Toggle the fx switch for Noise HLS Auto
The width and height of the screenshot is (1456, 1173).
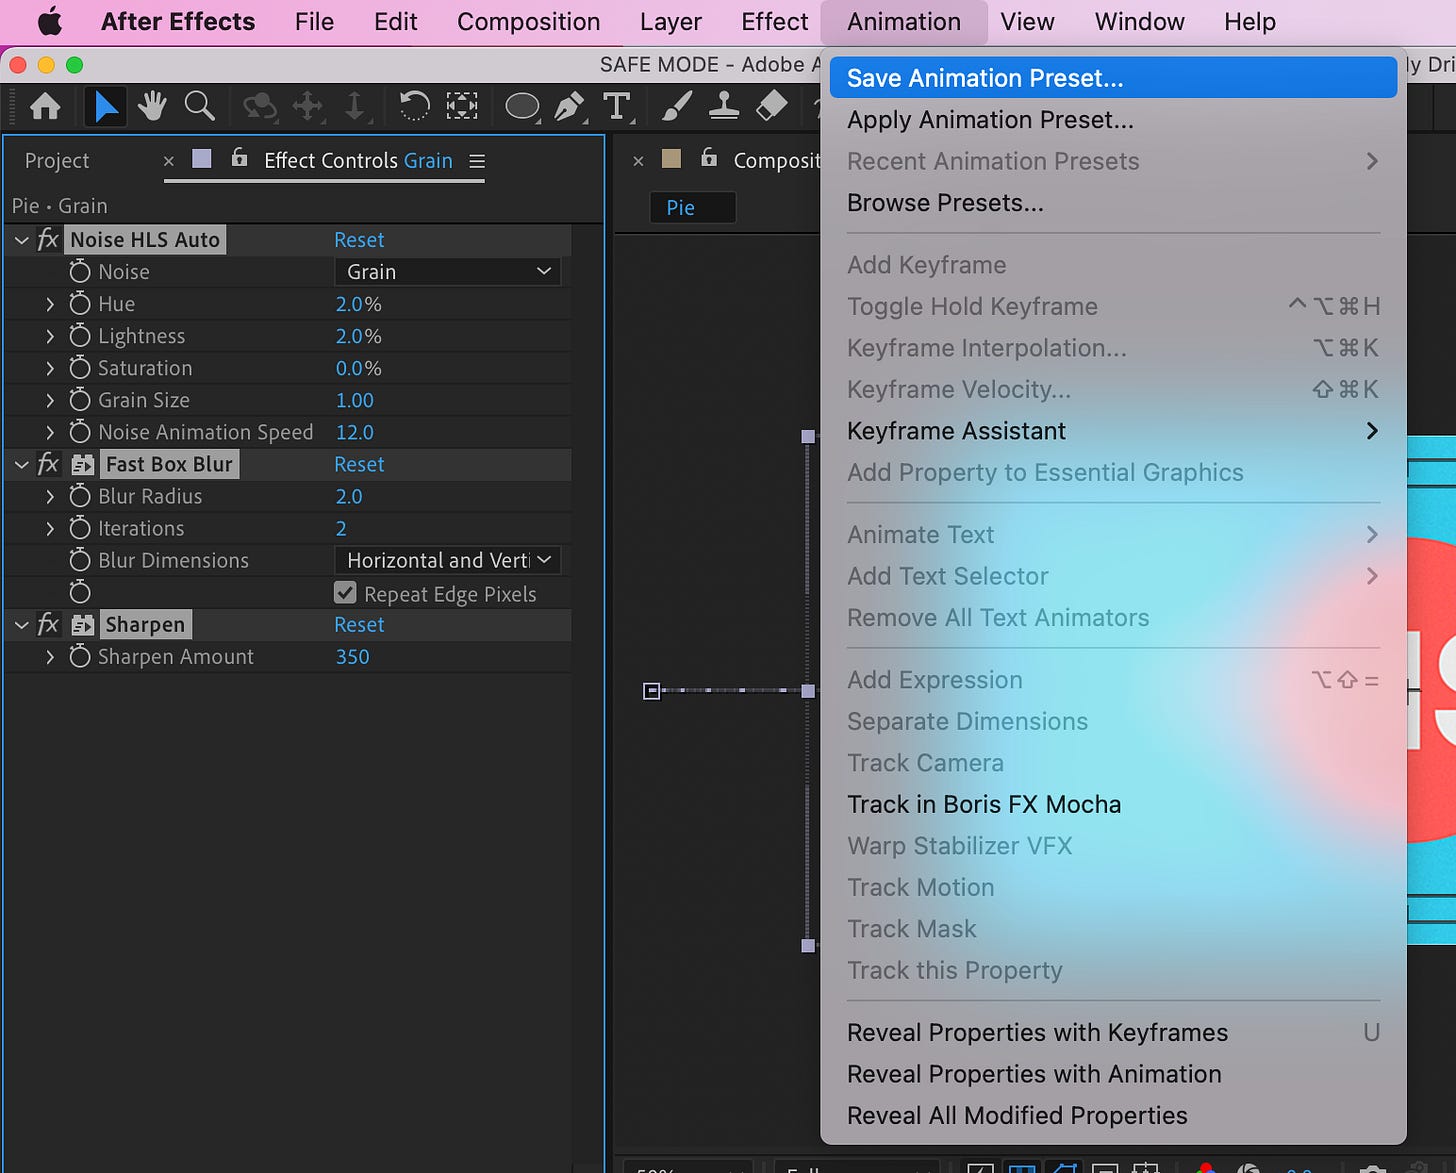48,240
